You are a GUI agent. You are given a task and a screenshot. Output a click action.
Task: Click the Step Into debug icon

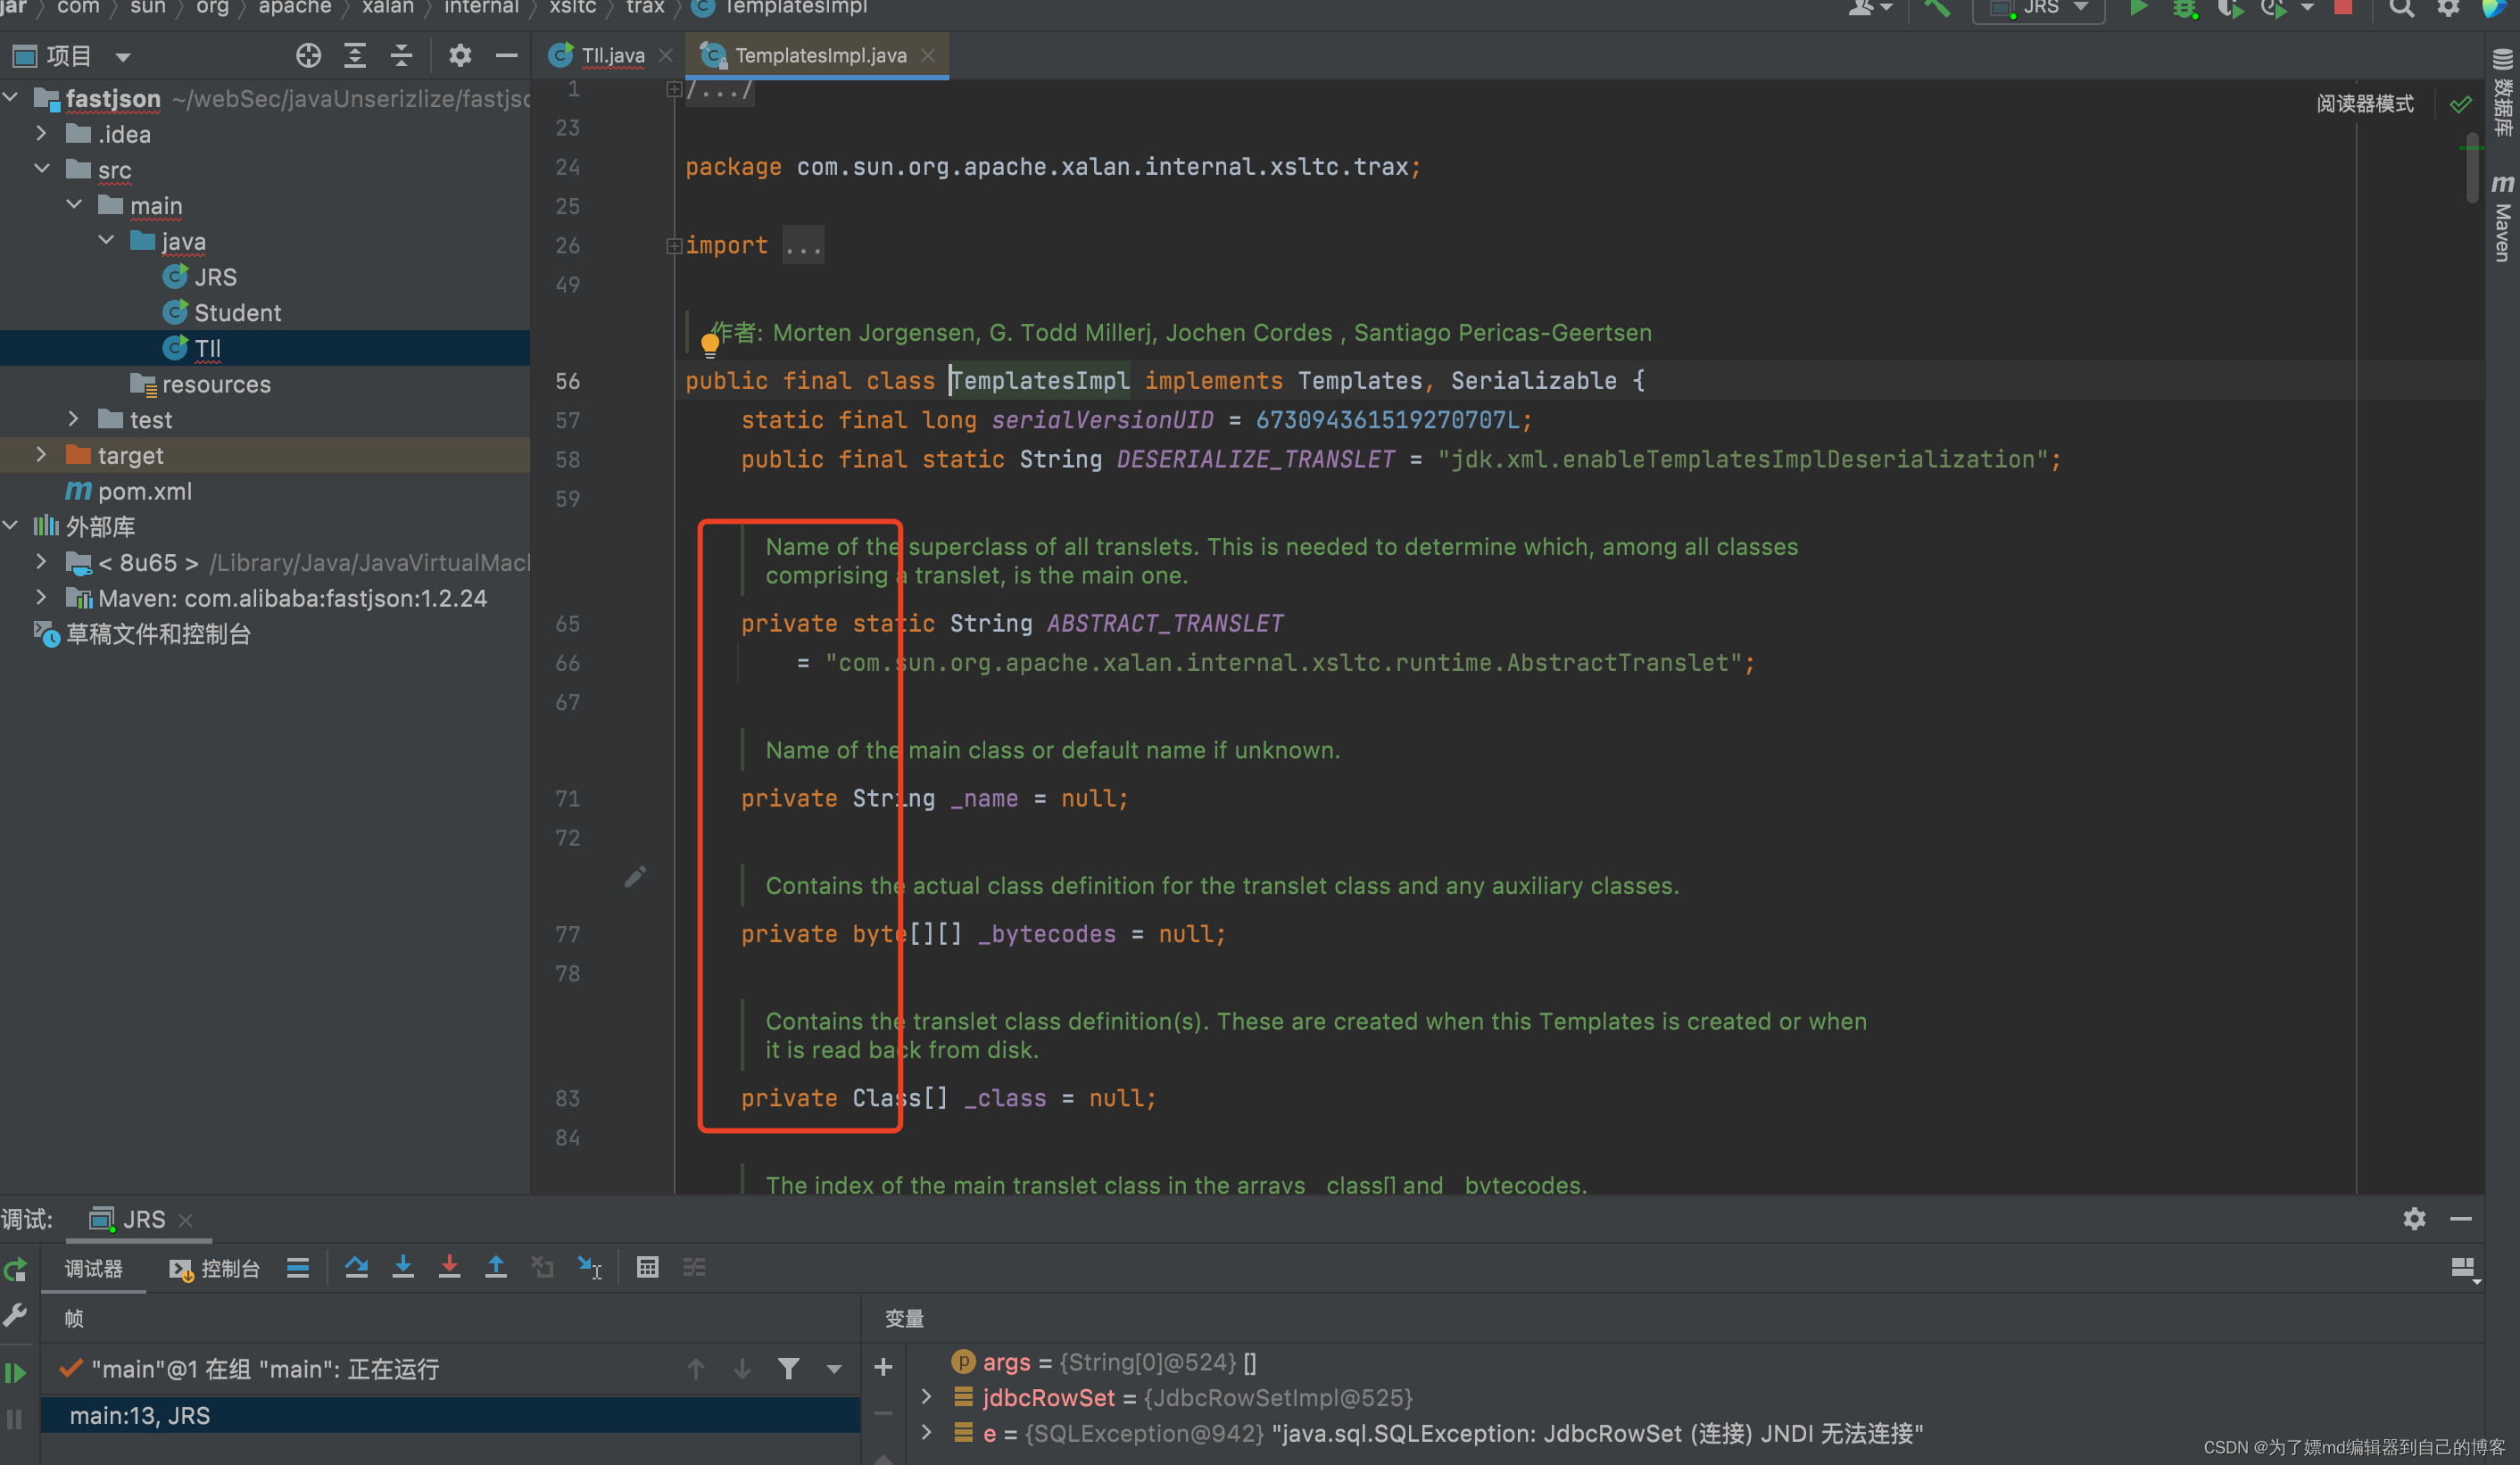[403, 1267]
